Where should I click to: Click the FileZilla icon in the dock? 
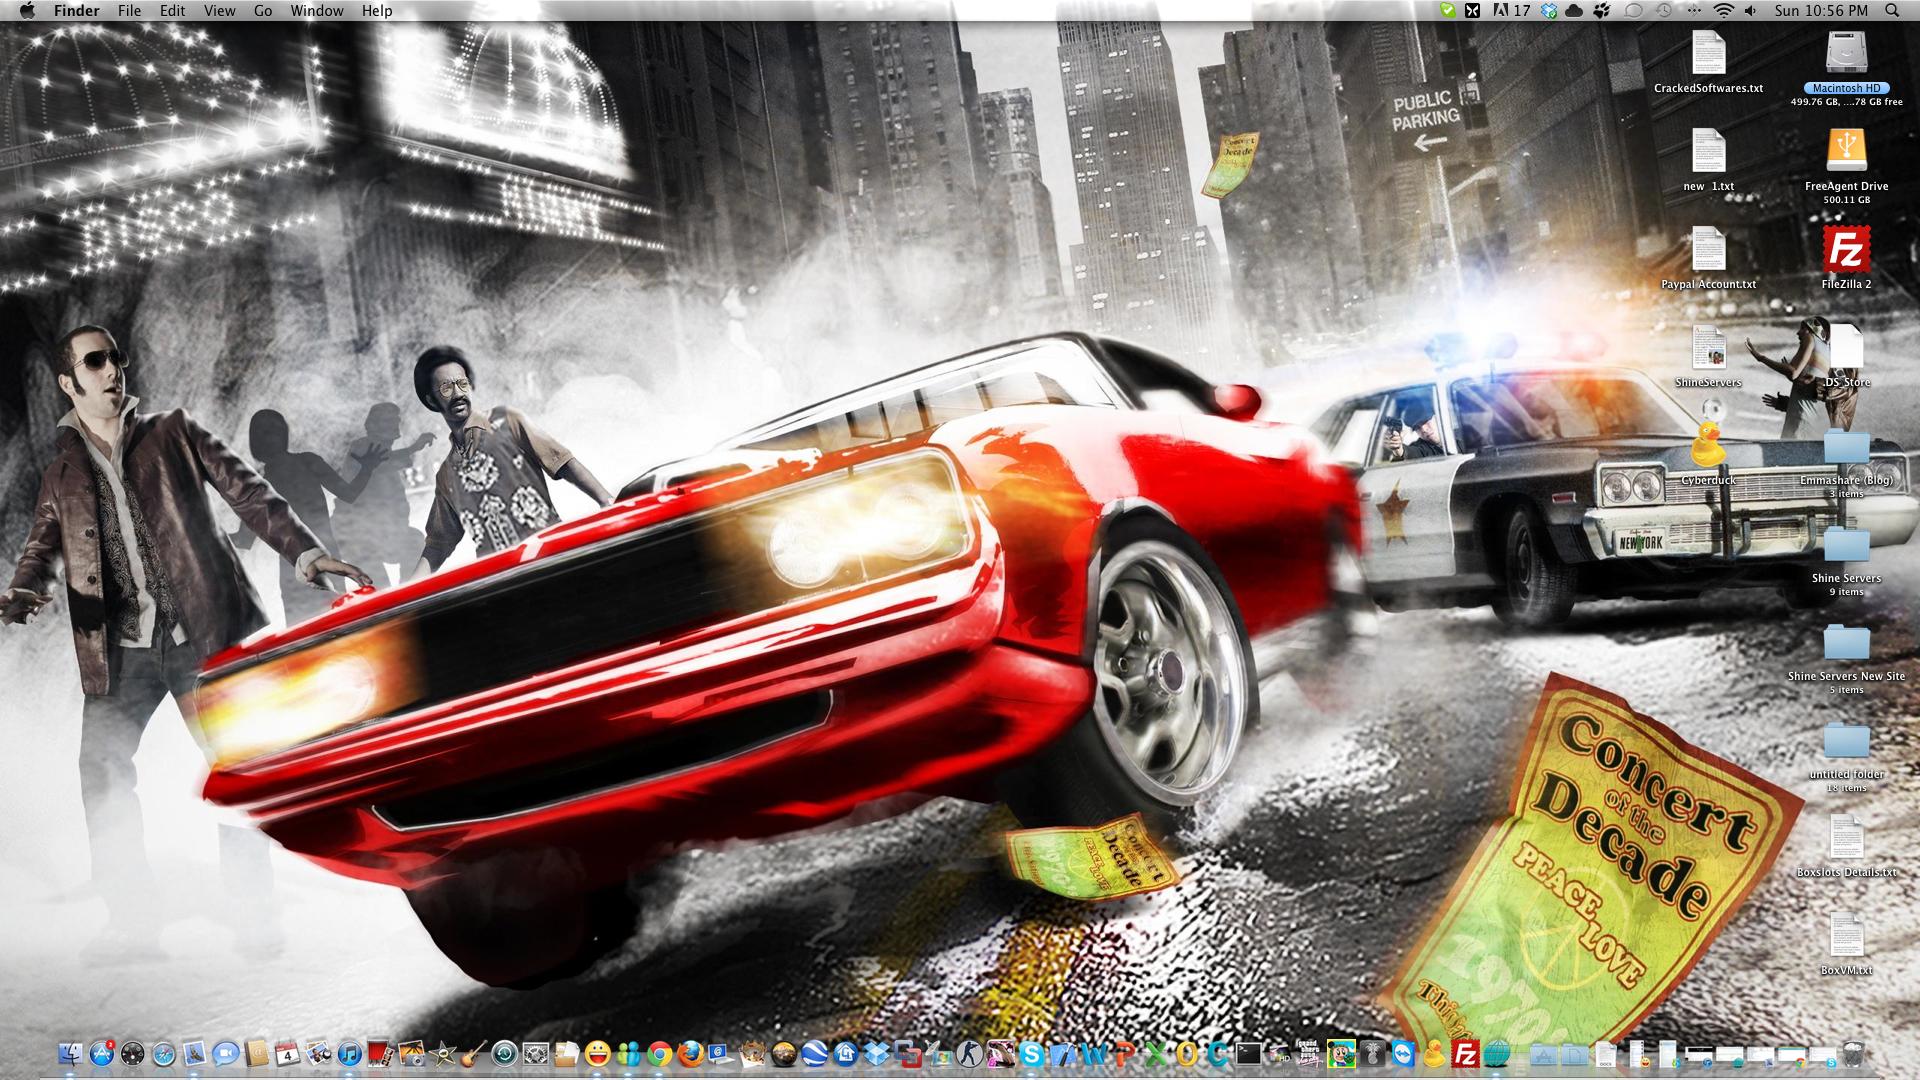point(1465,1053)
